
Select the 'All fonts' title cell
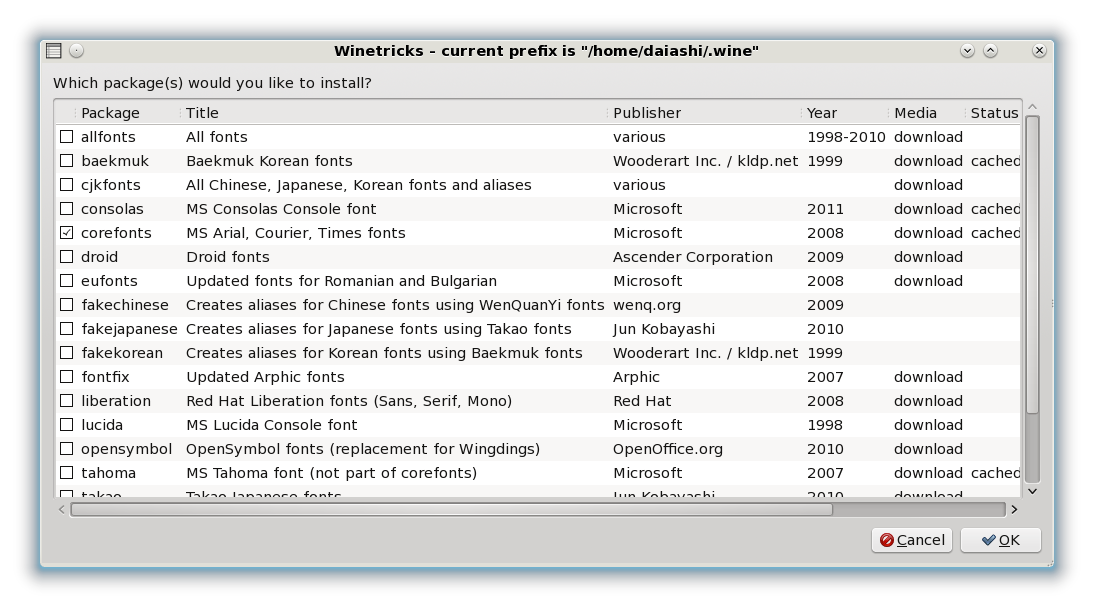216,137
